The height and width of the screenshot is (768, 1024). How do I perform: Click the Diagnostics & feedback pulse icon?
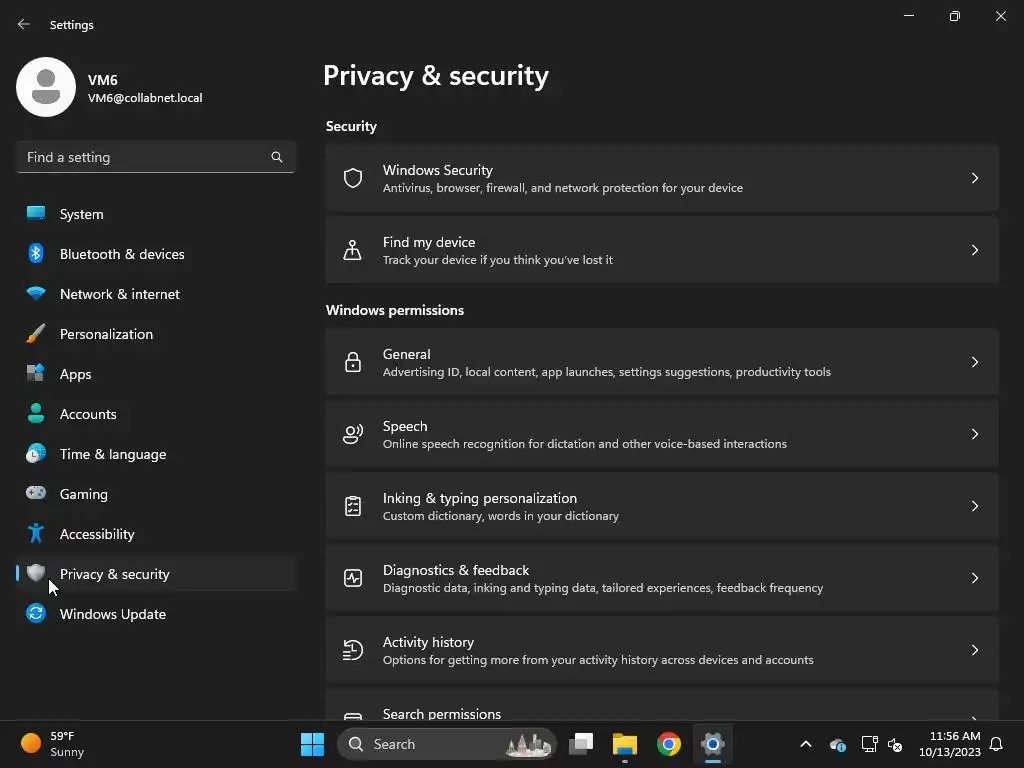353,578
